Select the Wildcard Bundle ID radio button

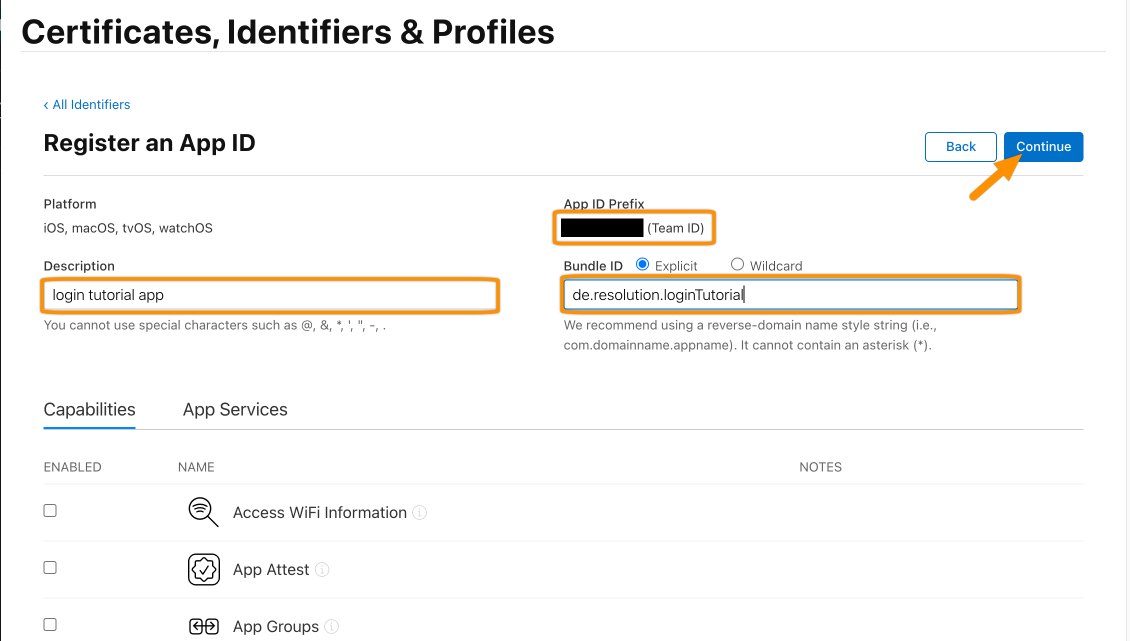737,265
